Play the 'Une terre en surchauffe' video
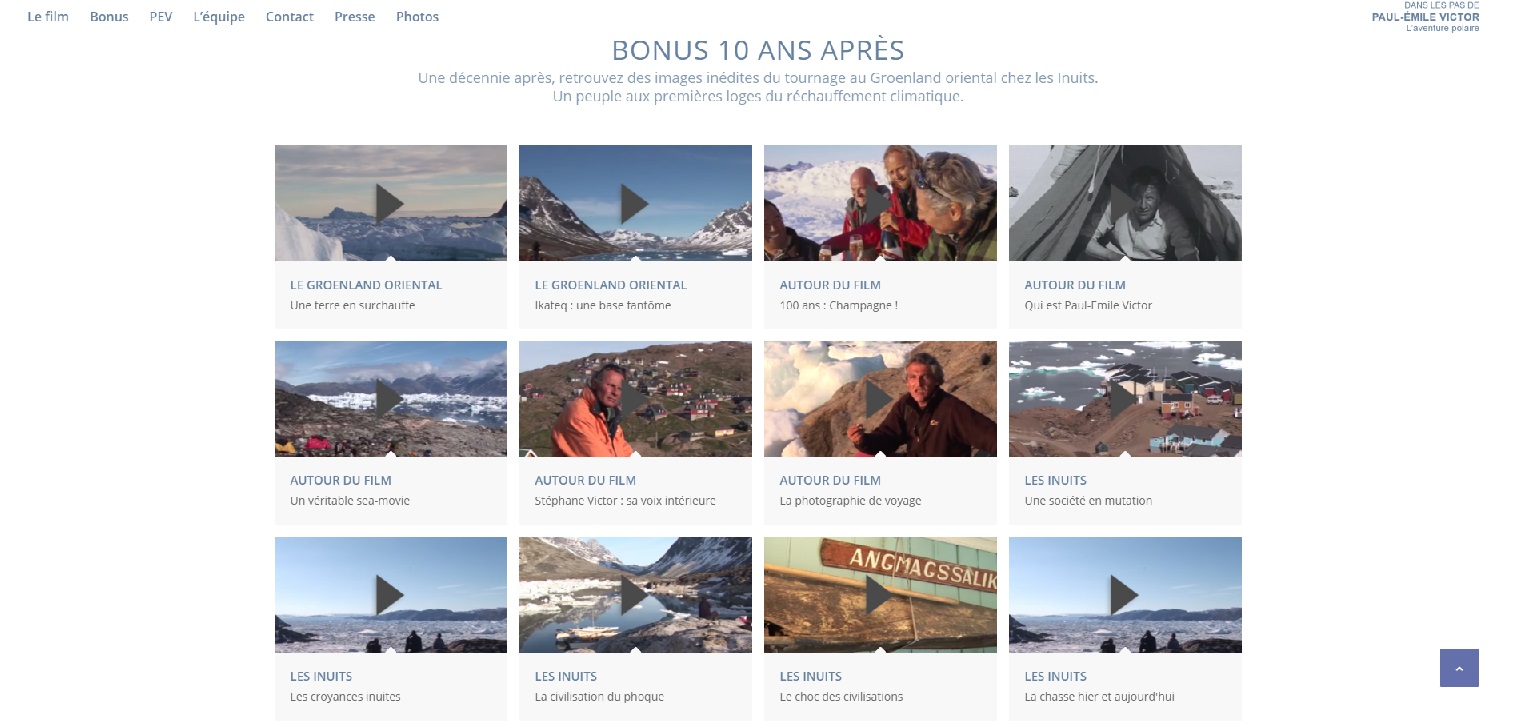Screen dimensions: 1518x726 coord(390,204)
